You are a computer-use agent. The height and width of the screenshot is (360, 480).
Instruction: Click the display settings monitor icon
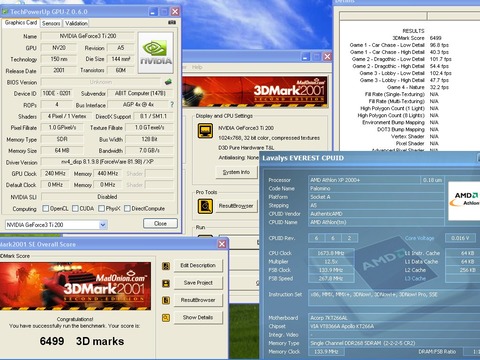click(205, 131)
